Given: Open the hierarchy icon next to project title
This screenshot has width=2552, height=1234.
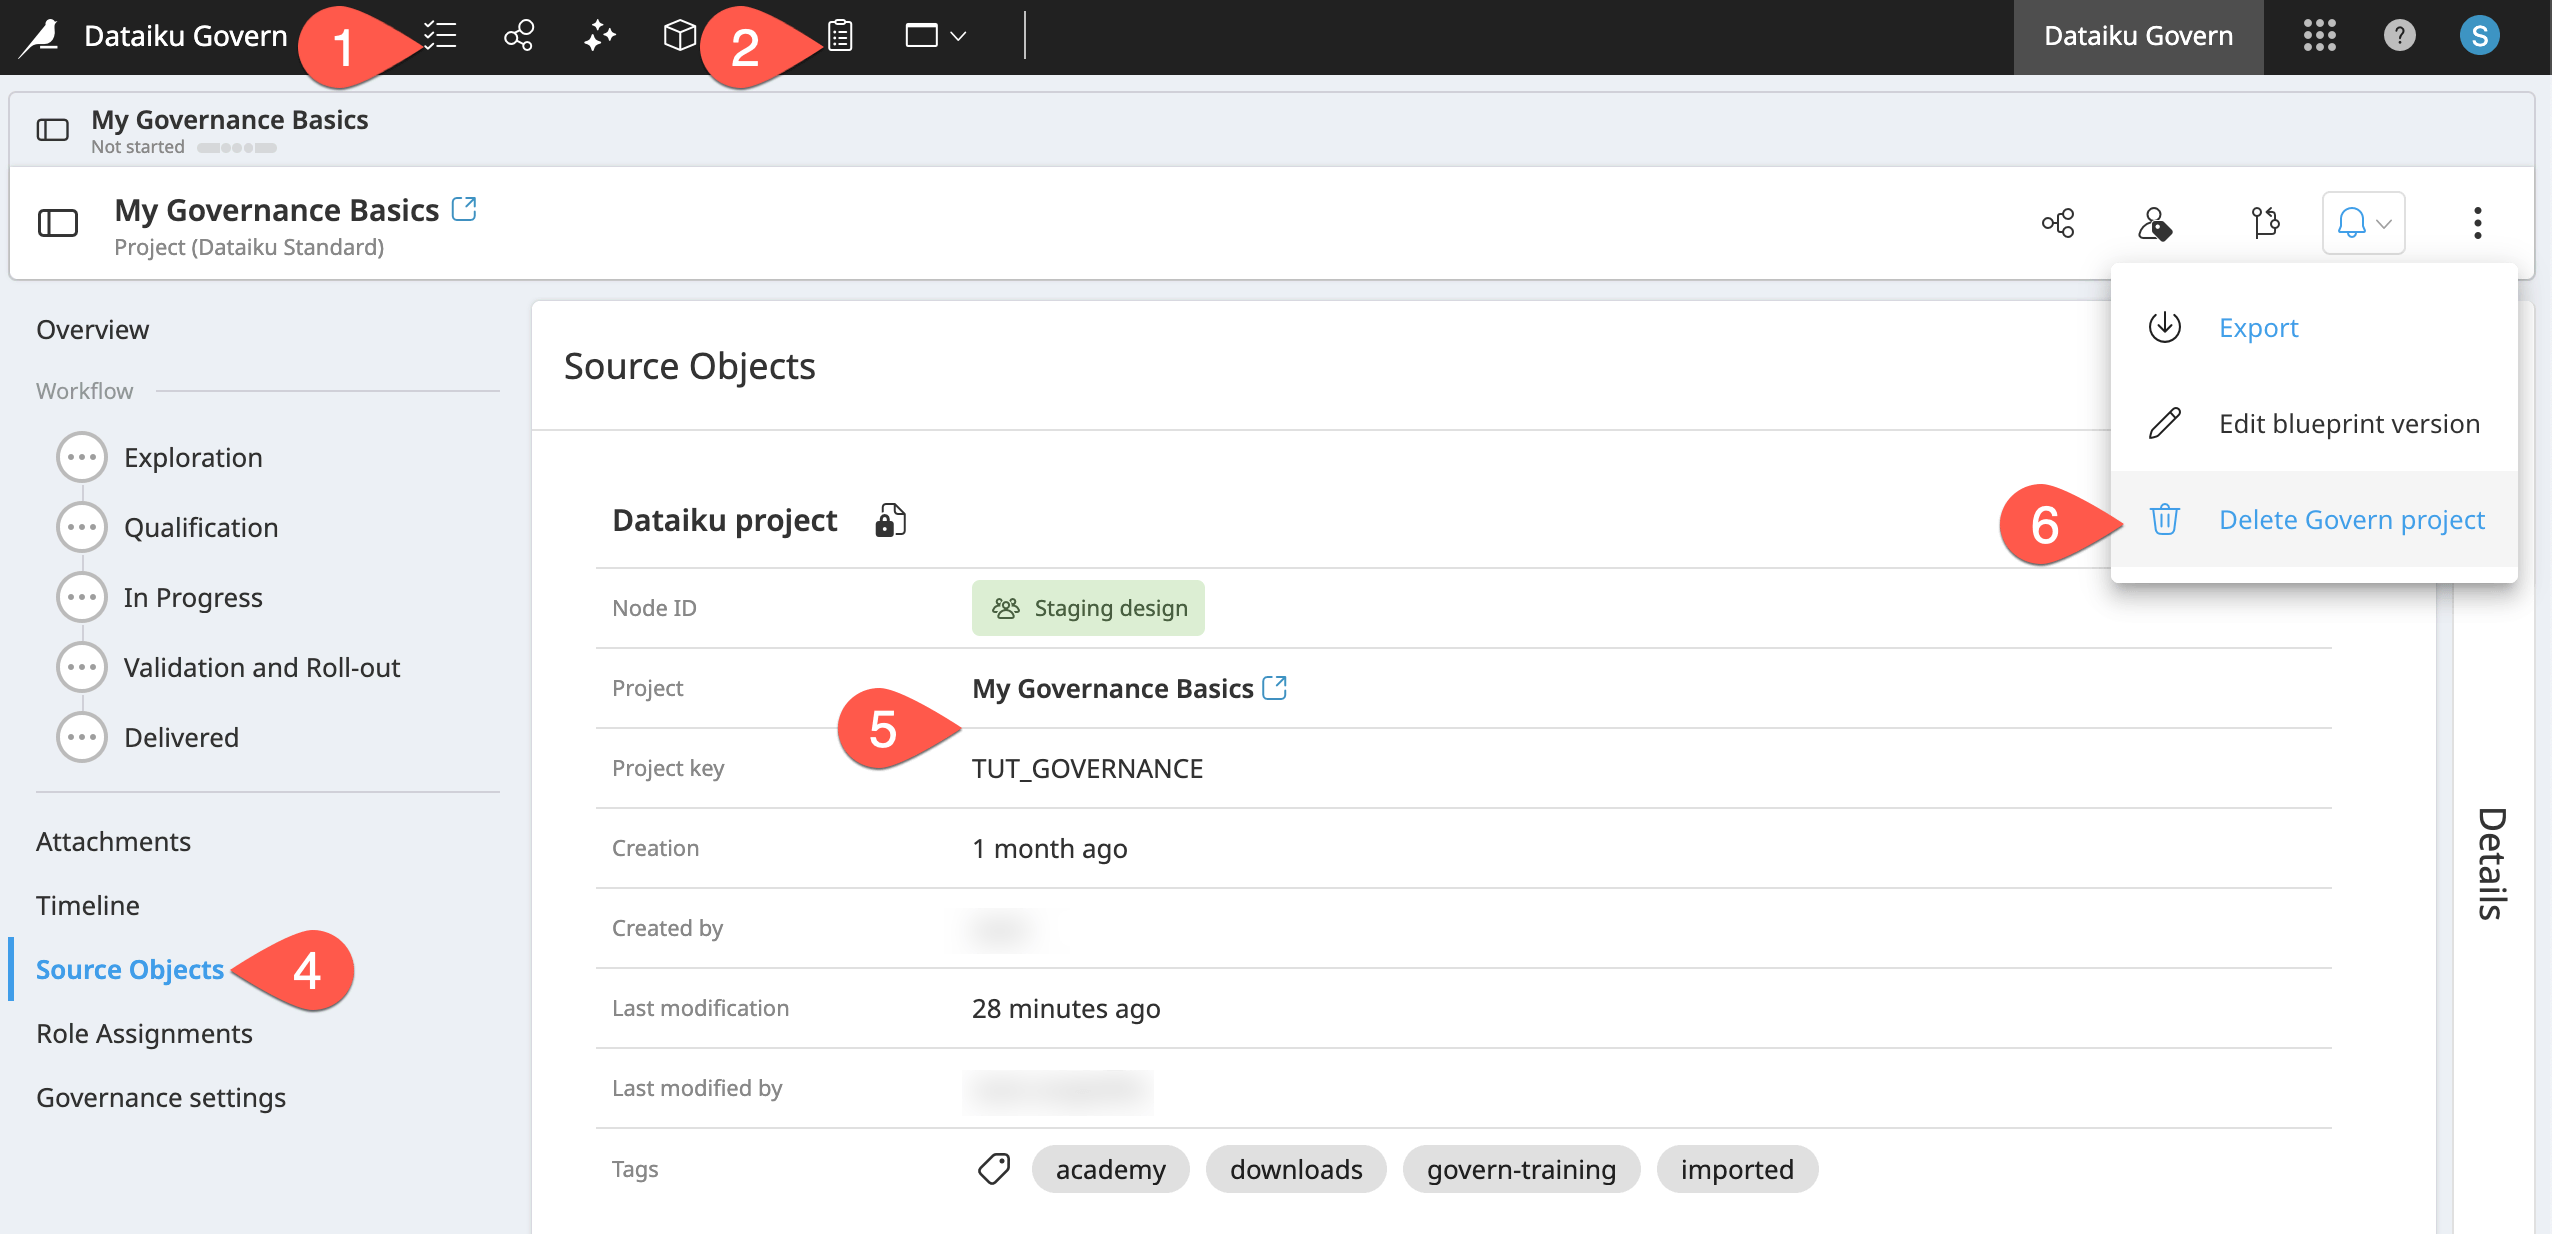Looking at the screenshot, I should click(2059, 223).
